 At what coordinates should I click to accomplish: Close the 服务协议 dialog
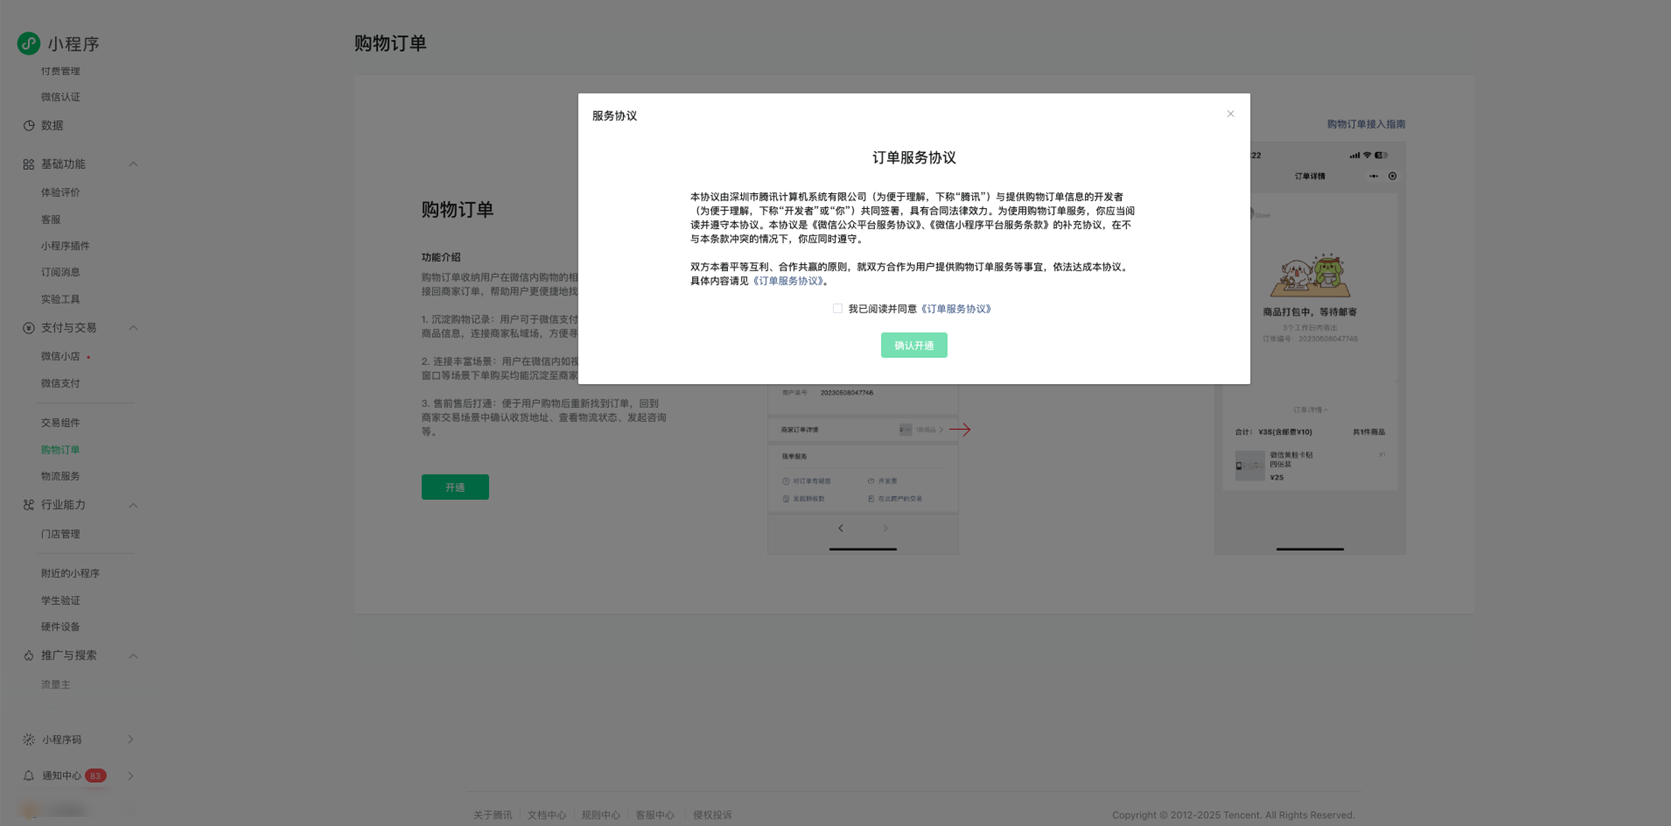pos(1230,114)
